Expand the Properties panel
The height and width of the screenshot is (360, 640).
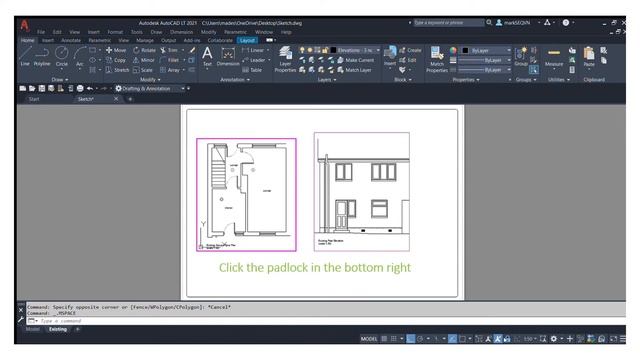point(466,80)
